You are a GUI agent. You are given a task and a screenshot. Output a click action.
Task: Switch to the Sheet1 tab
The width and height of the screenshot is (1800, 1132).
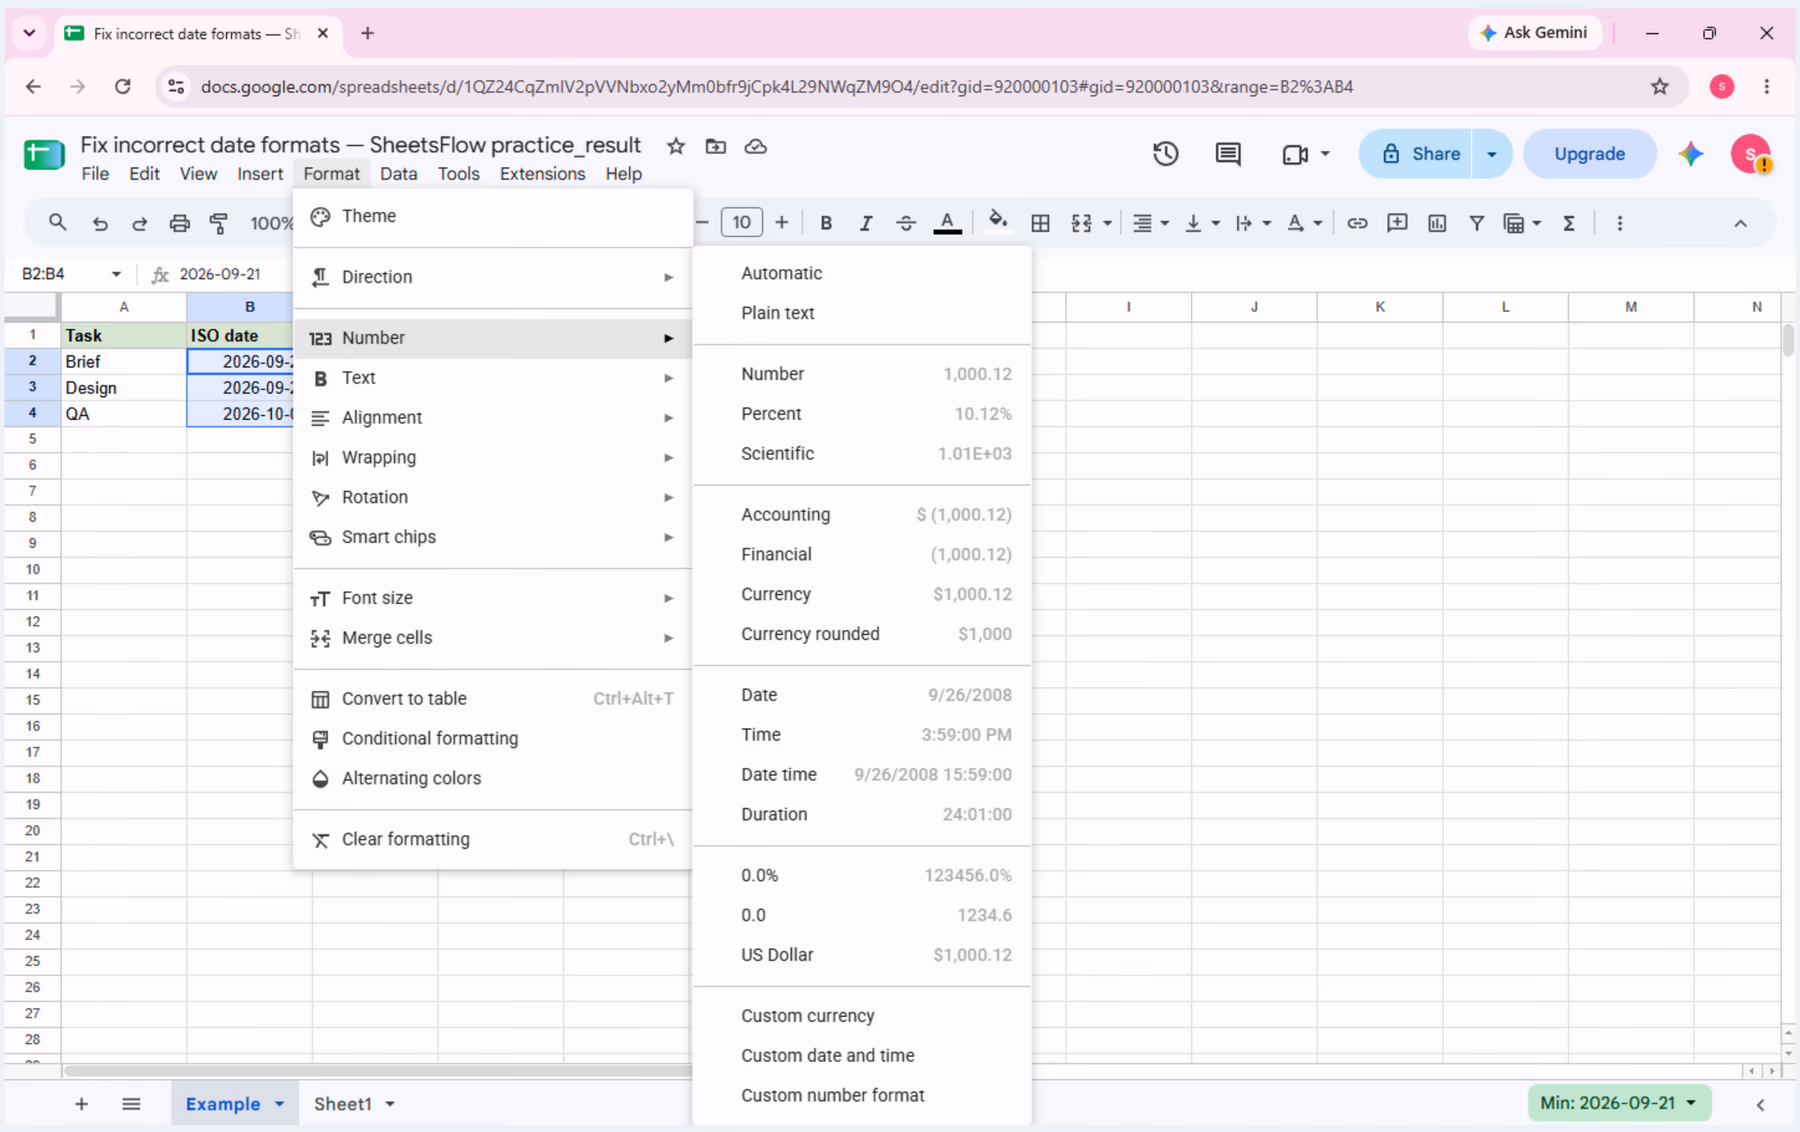pyautogui.click(x=343, y=1104)
